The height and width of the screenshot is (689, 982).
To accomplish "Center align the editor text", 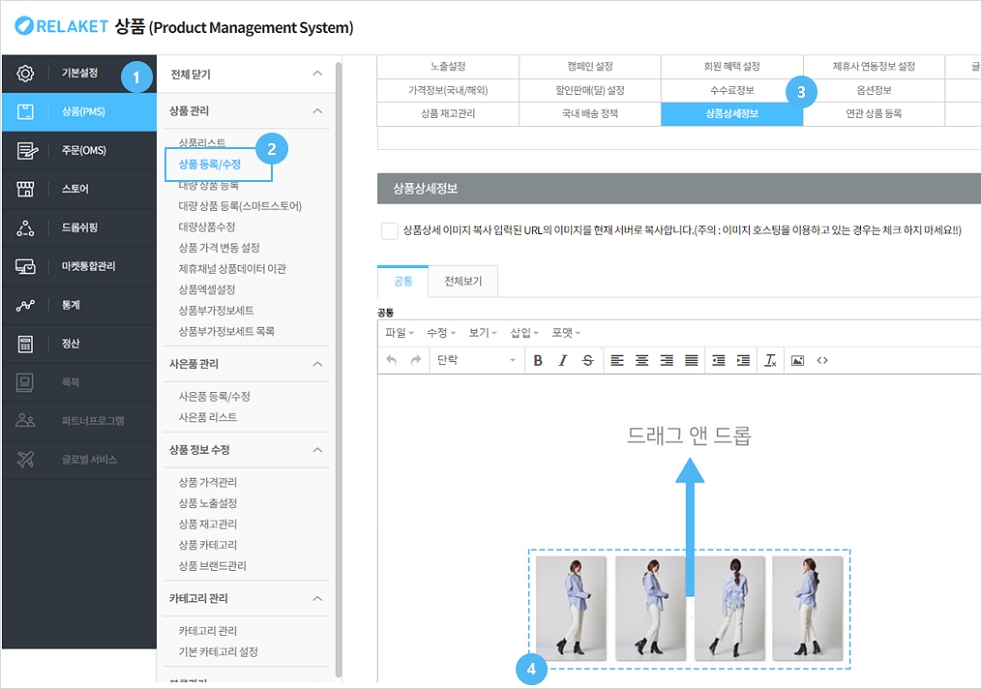I will pos(642,361).
